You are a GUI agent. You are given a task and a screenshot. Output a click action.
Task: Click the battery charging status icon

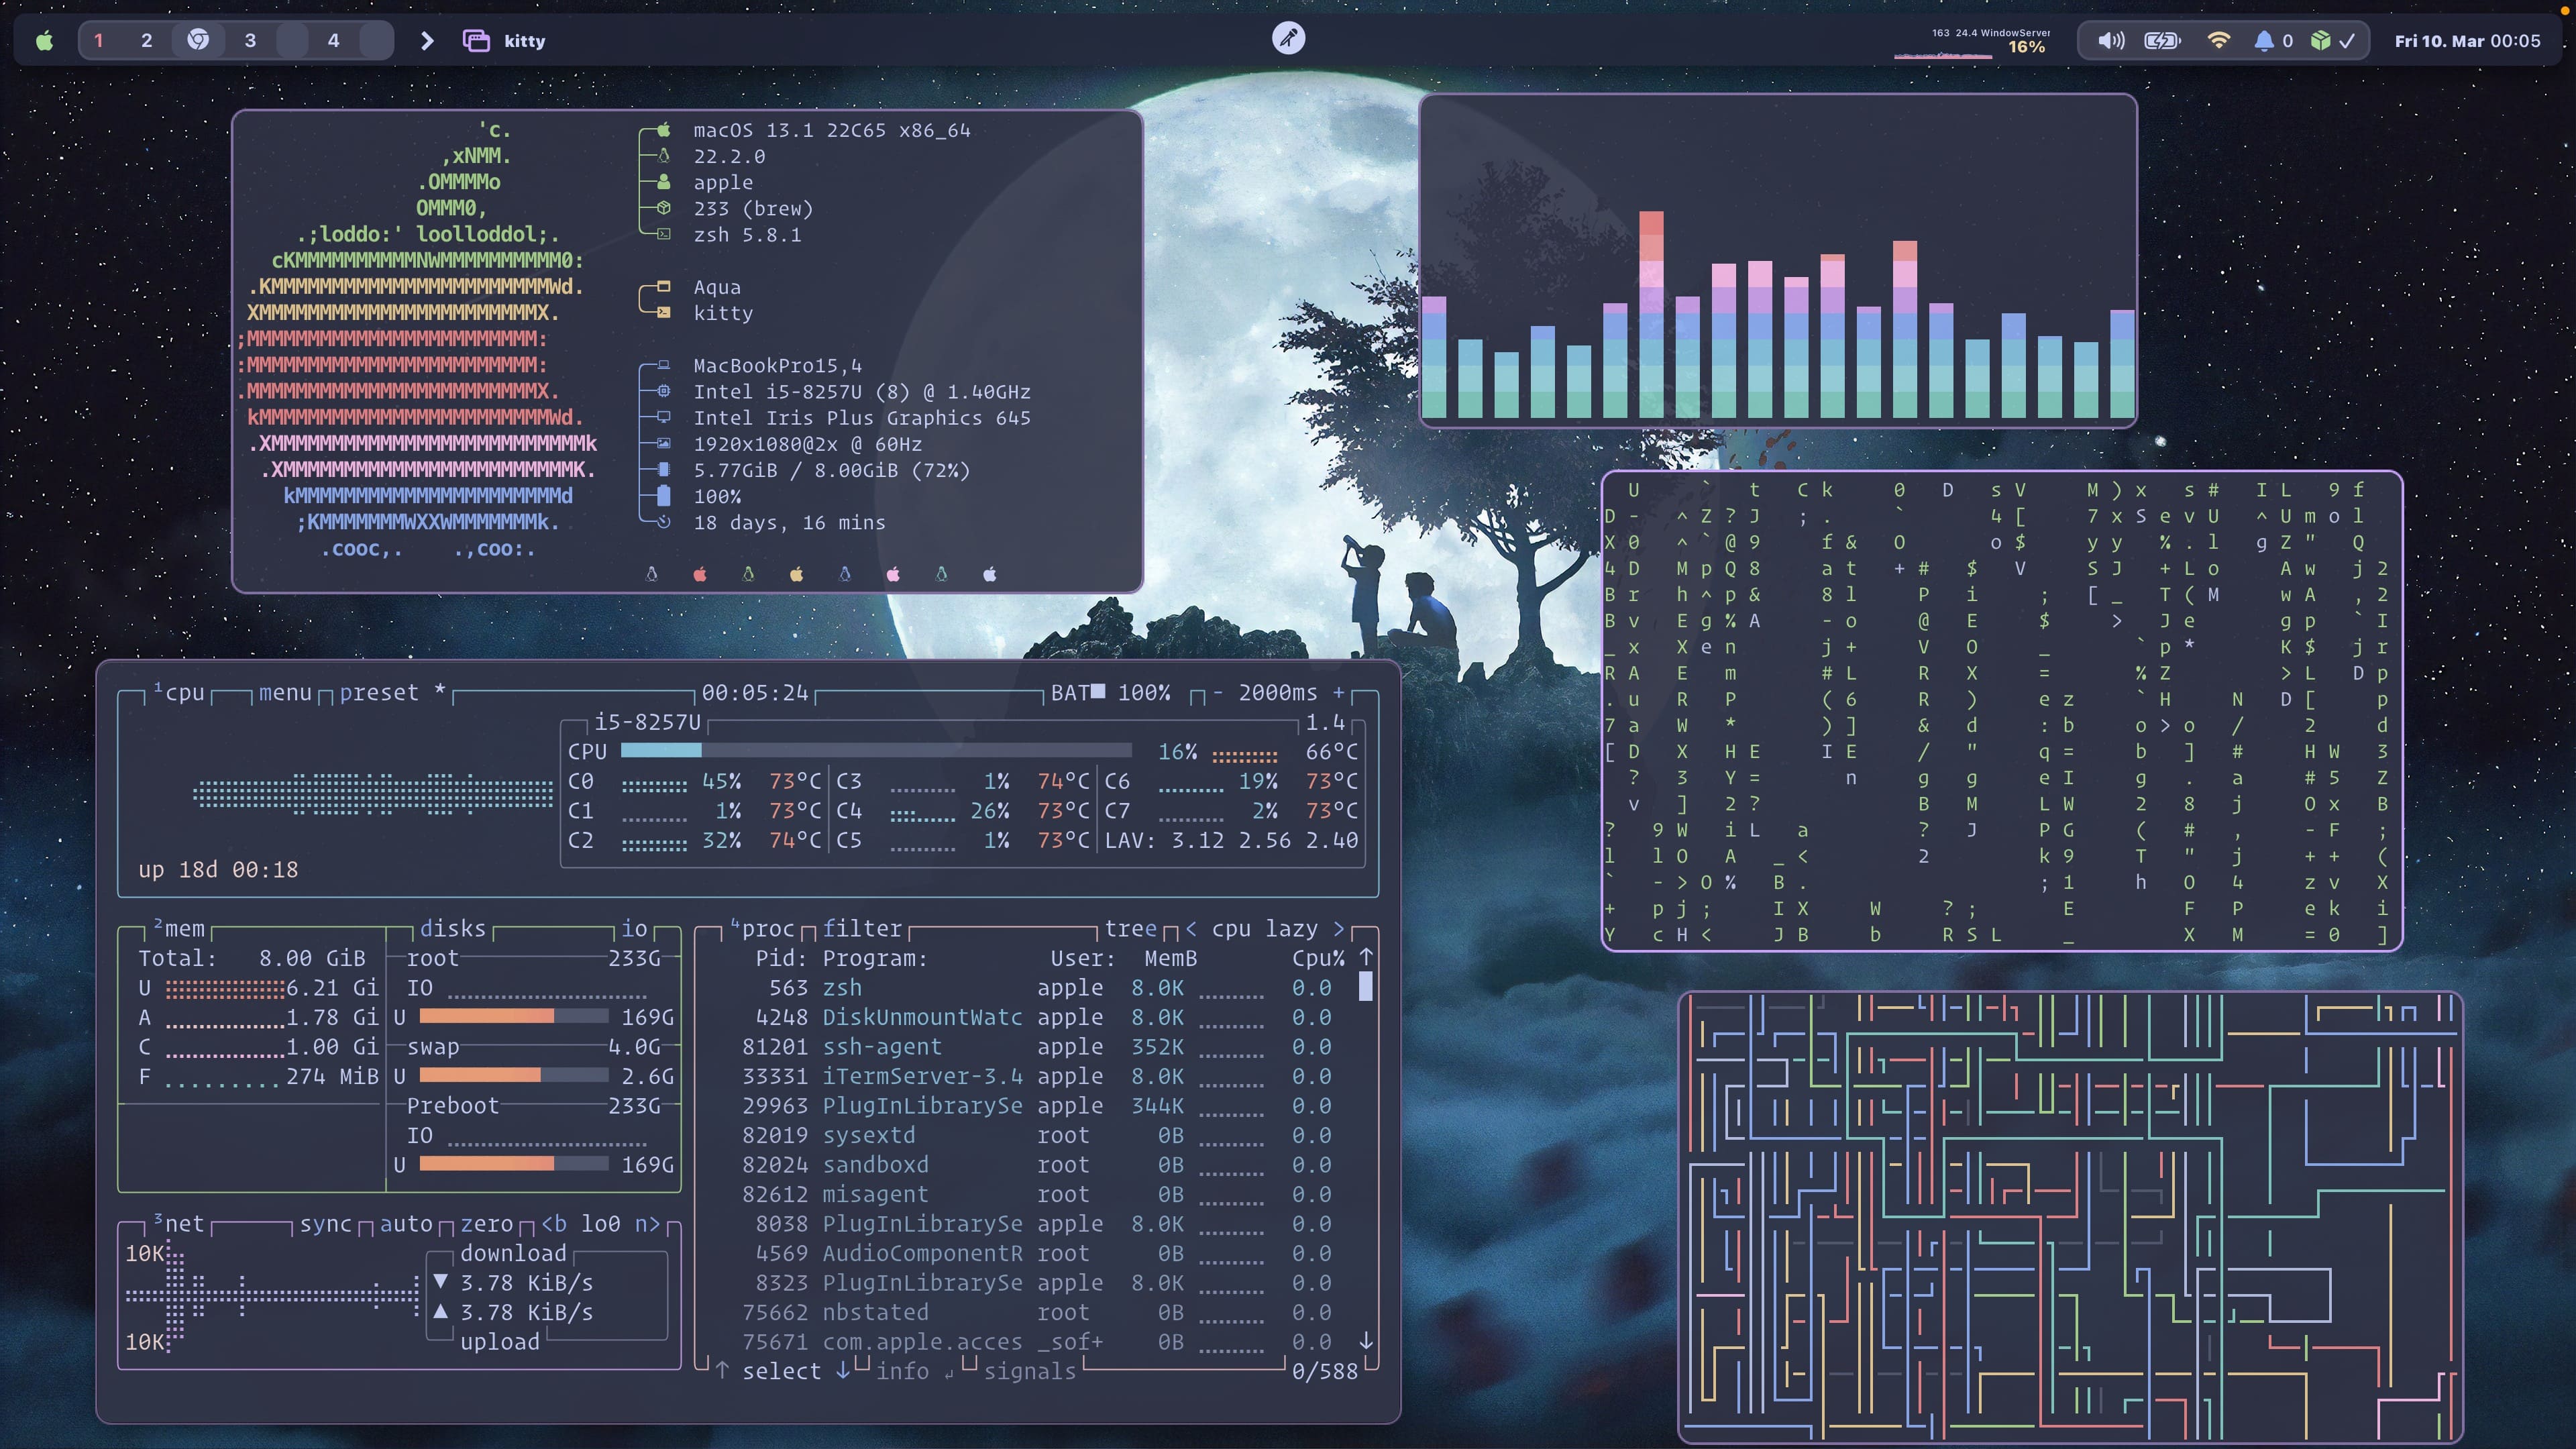[2162, 41]
